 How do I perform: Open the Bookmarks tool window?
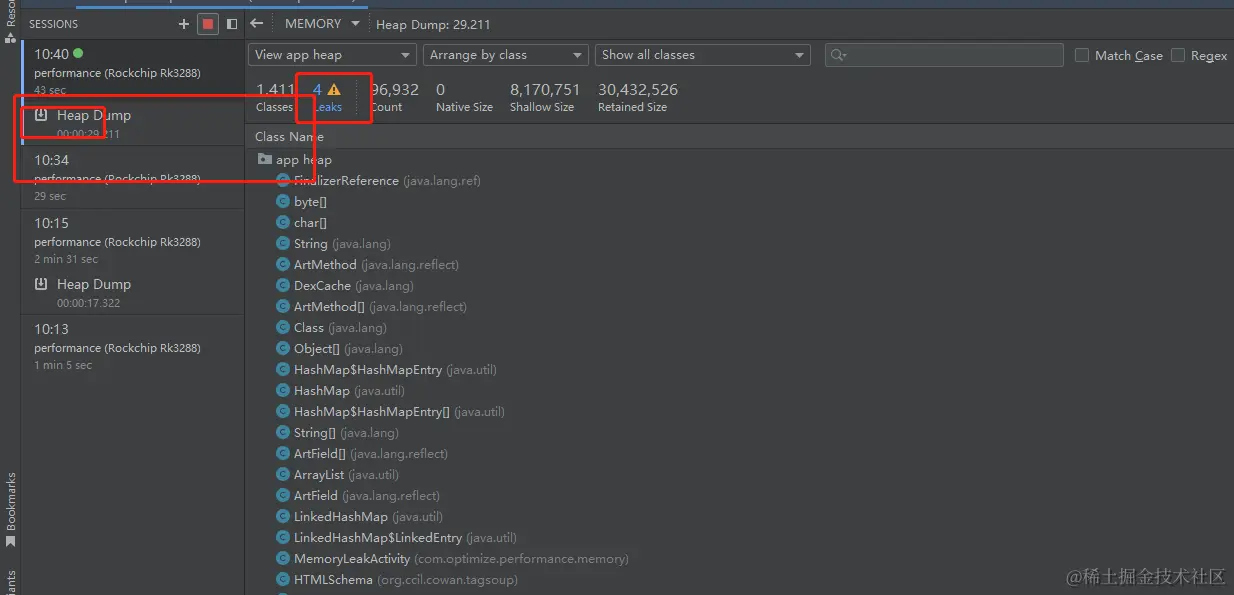coord(11,510)
